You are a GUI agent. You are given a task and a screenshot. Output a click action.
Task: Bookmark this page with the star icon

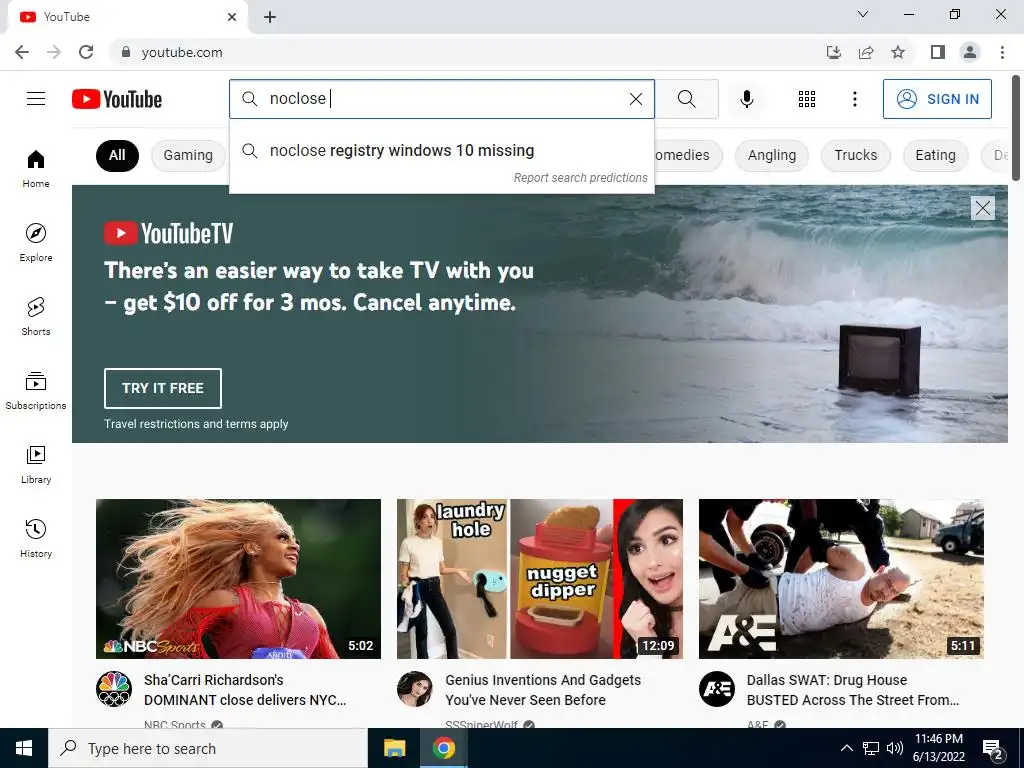coord(898,52)
